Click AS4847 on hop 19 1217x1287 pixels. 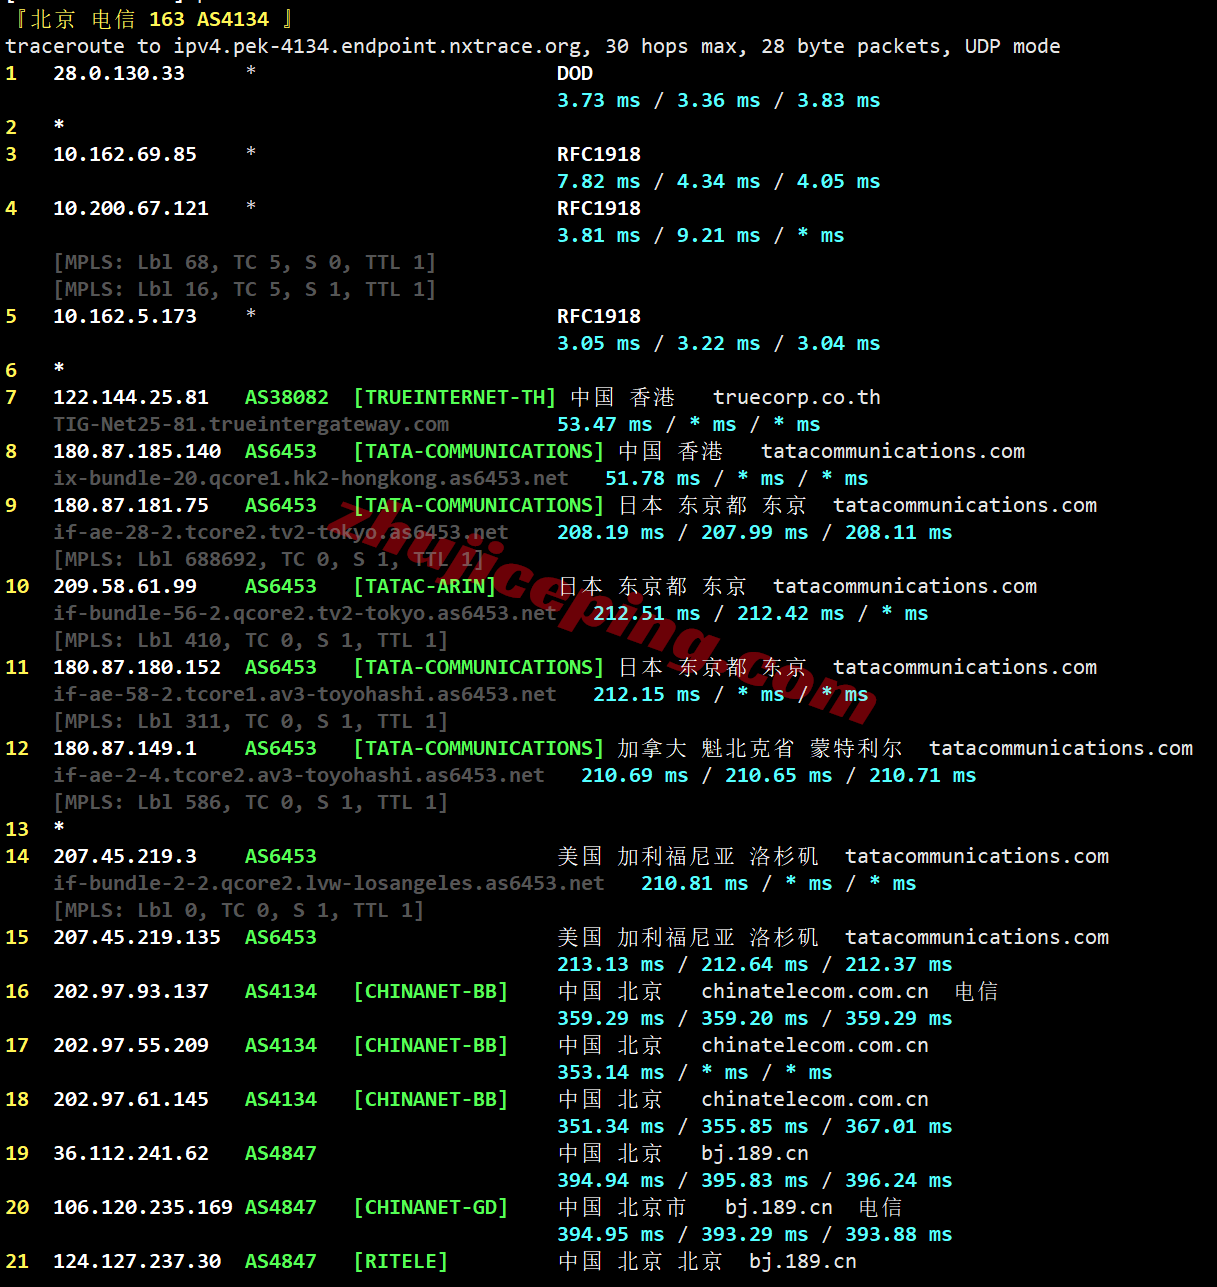coord(281,1153)
